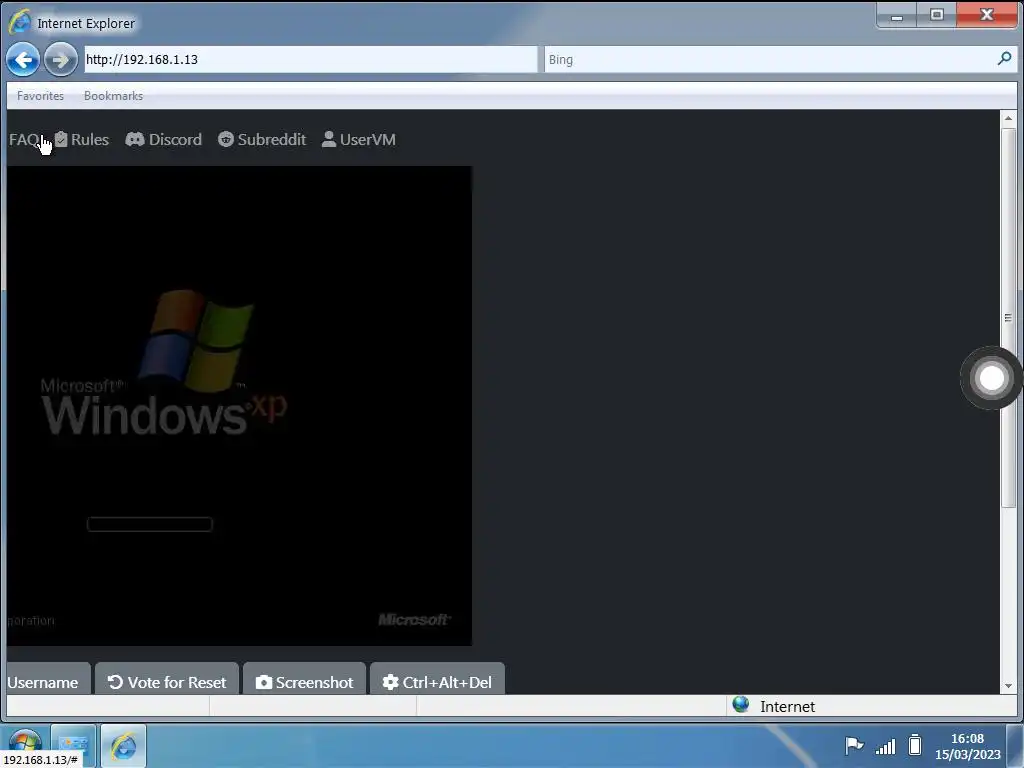Image resolution: width=1024 pixels, height=768 pixels.
Task: Open the Windows Start orb
Action: [x=25, y=746]
